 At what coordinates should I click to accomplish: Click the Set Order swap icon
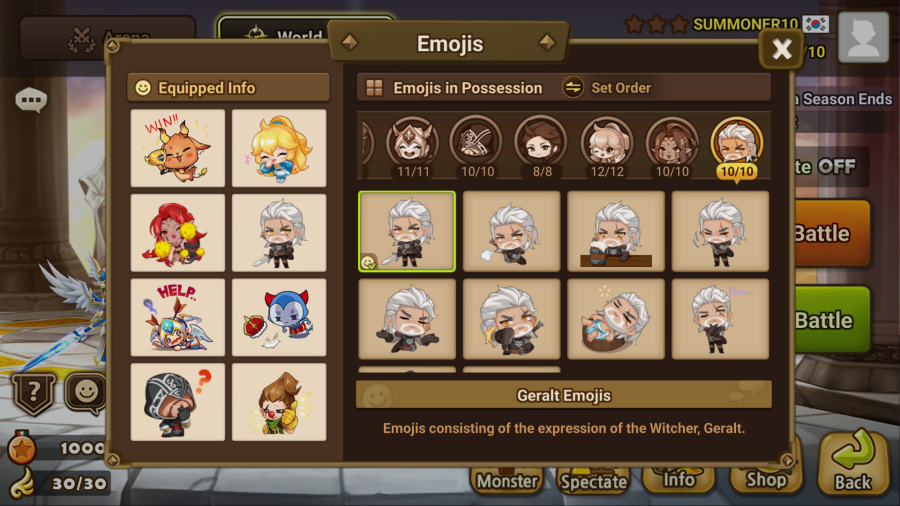572,88
